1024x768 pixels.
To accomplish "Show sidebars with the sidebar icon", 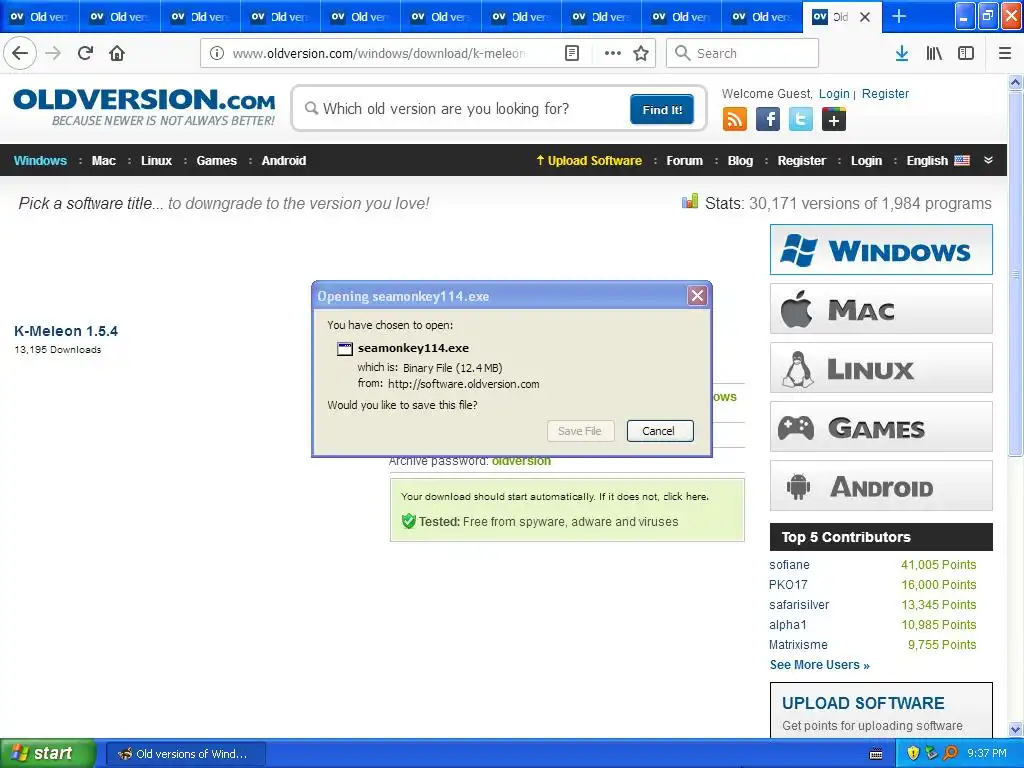I will [966, 53].
